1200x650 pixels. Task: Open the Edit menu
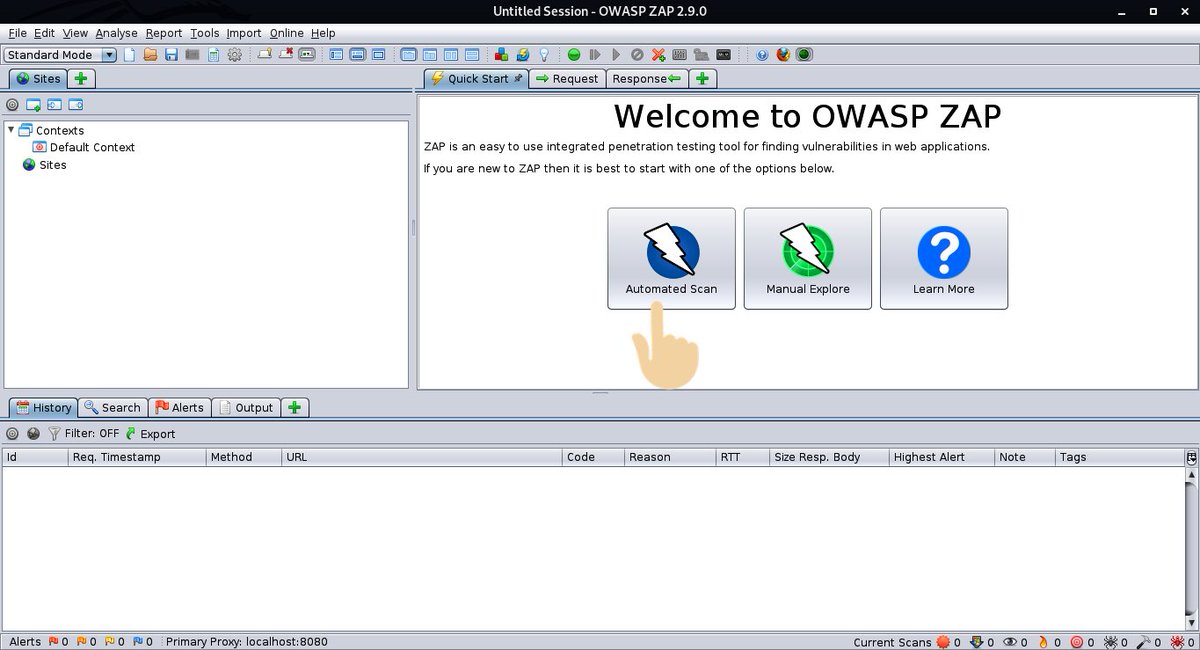click(44, 33)
